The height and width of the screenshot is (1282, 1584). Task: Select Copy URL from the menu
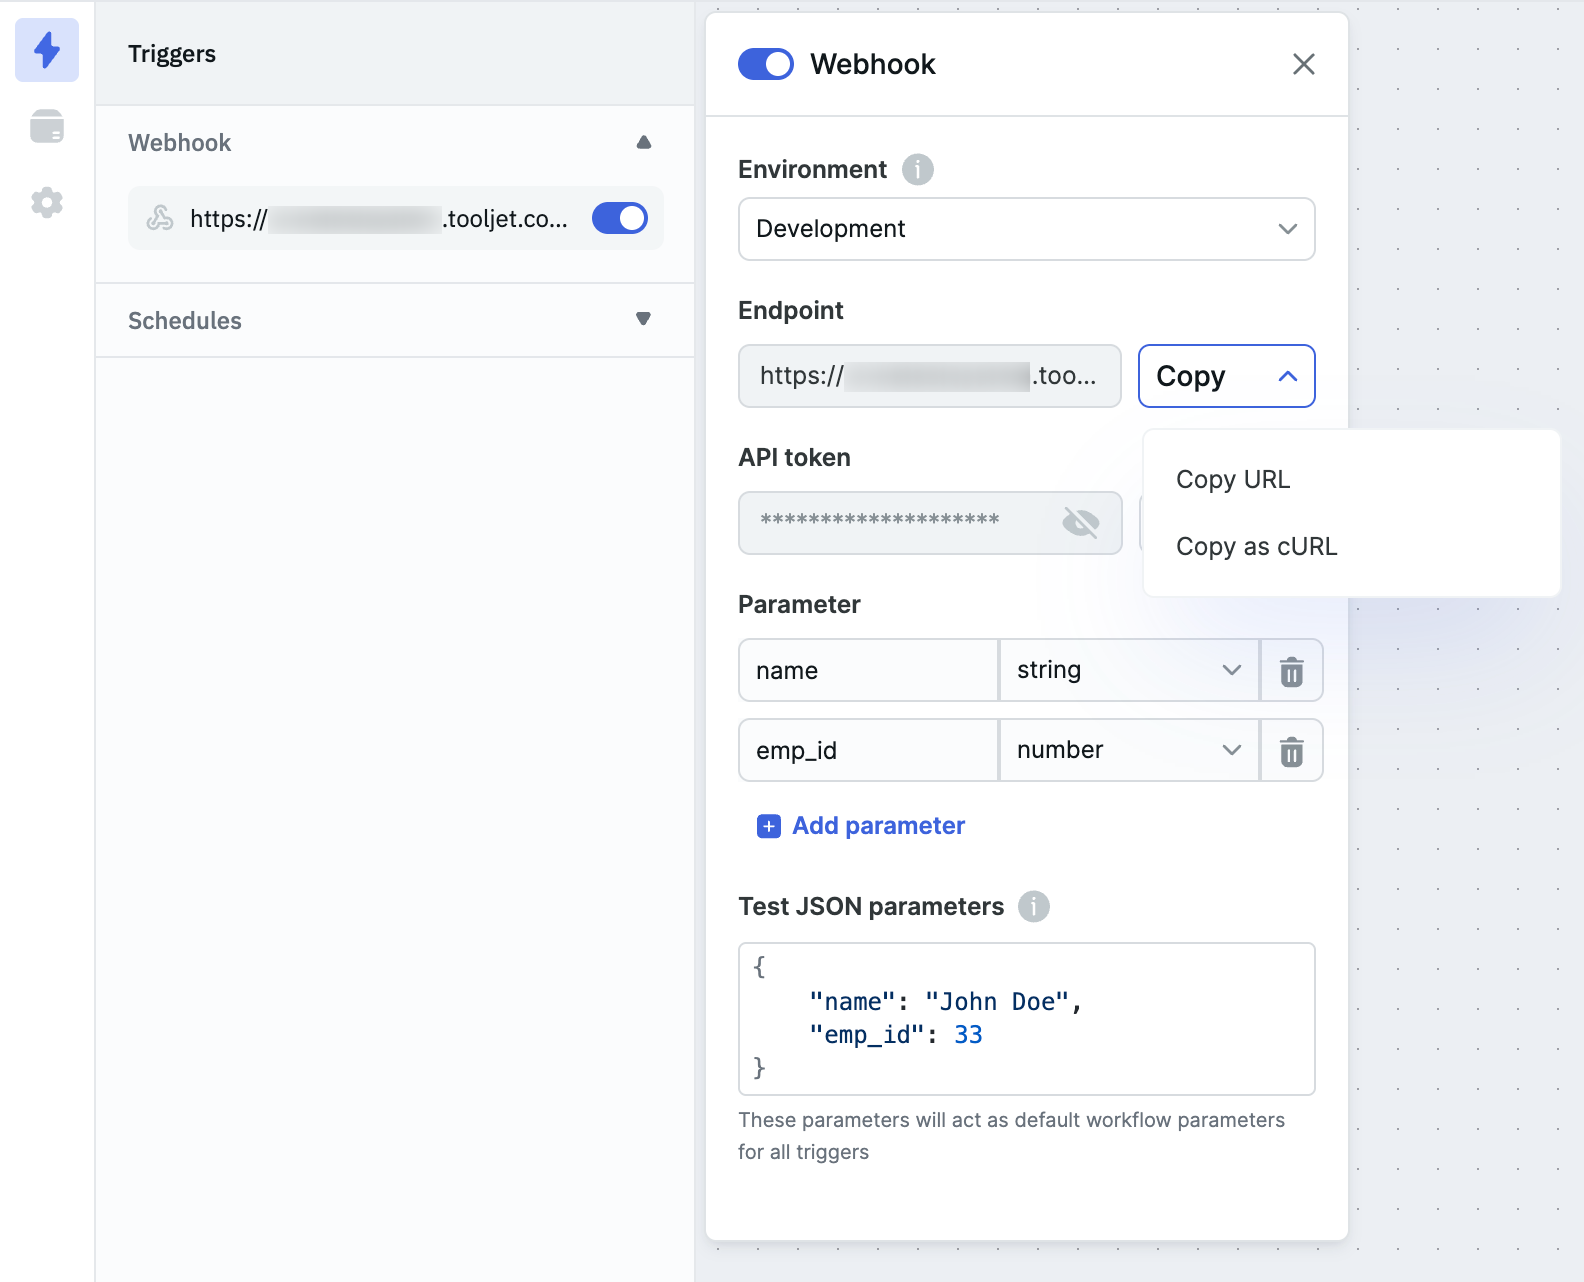1233,480
